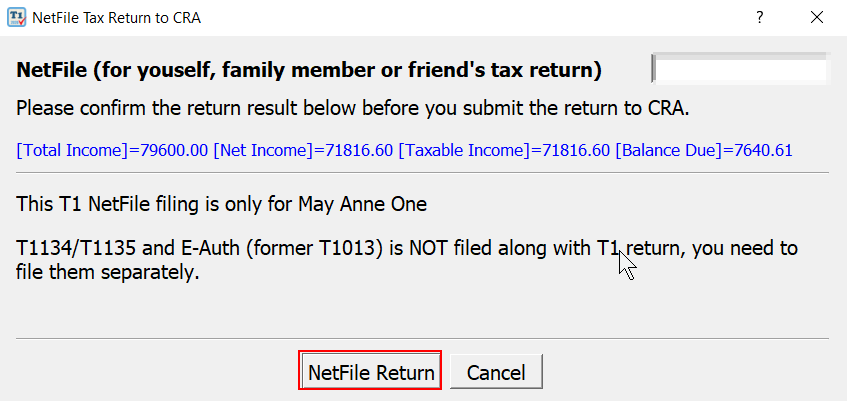Click the Balance Due amount 7640.61

click(x=757, y=150)
